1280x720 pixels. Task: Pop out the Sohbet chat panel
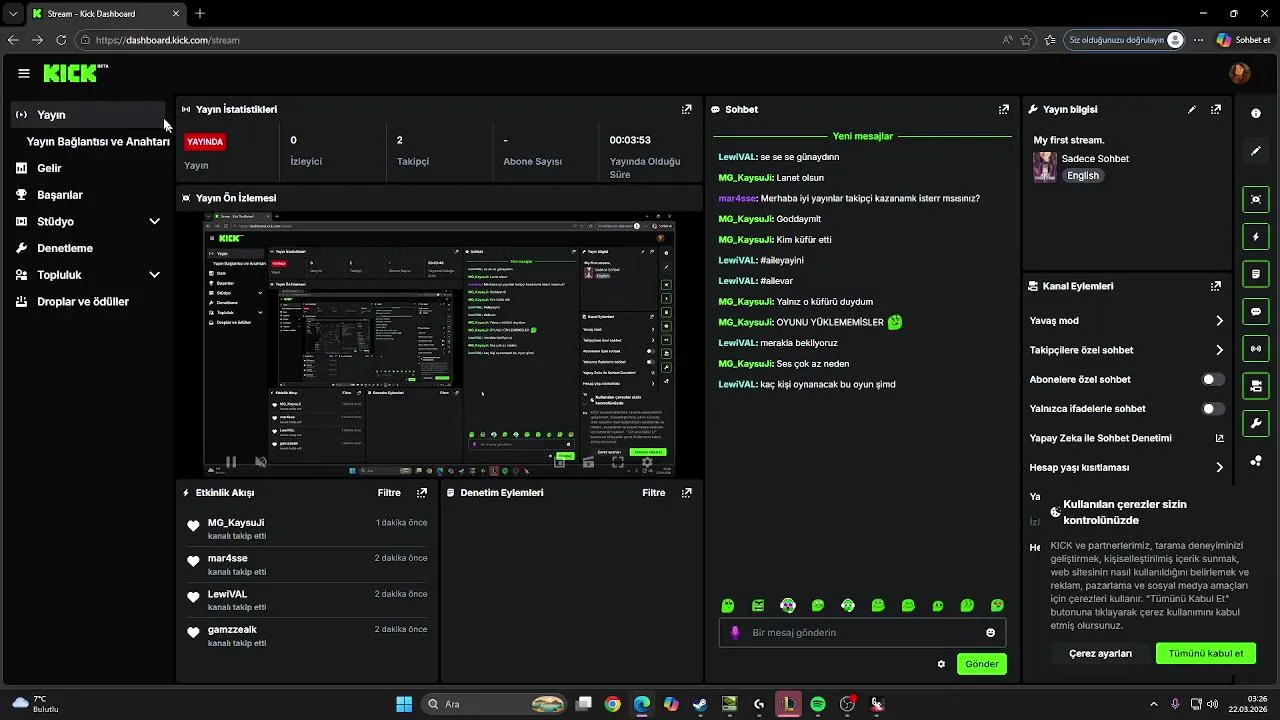pyautogui.click(x=1004, y=109)
